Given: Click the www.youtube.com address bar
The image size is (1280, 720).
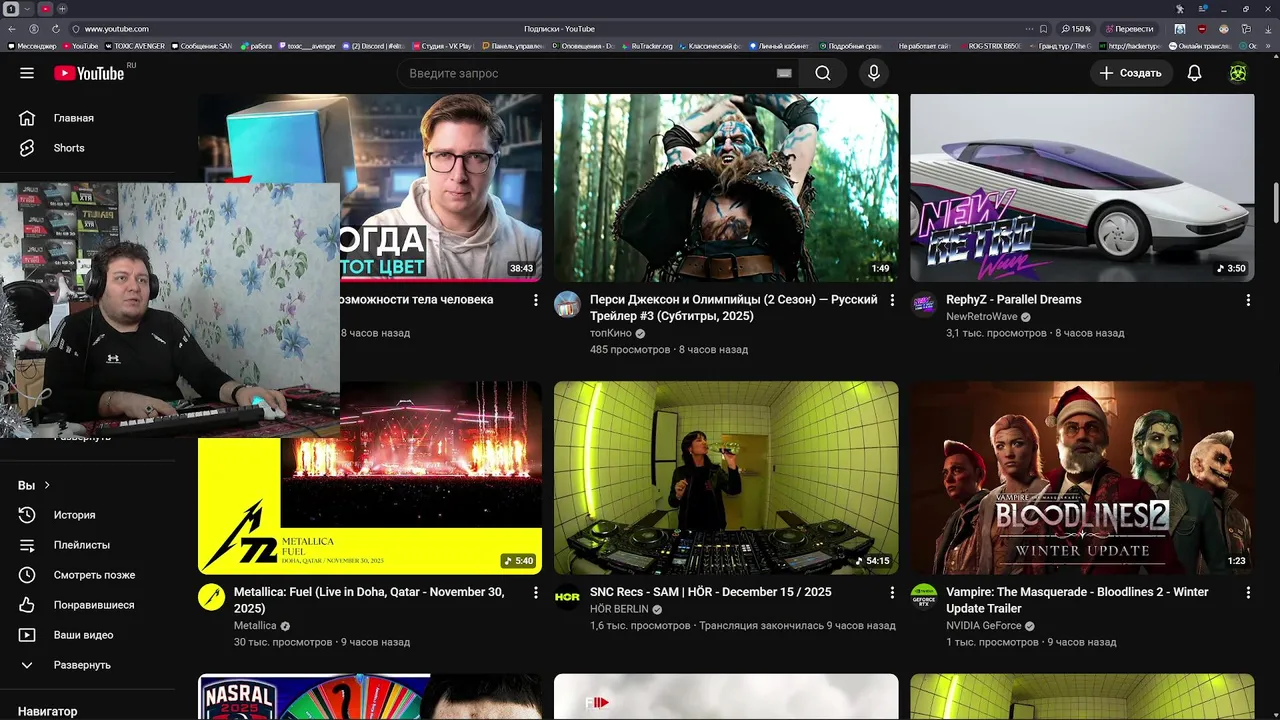Looking at the screenshot, I should coord(116,29).
